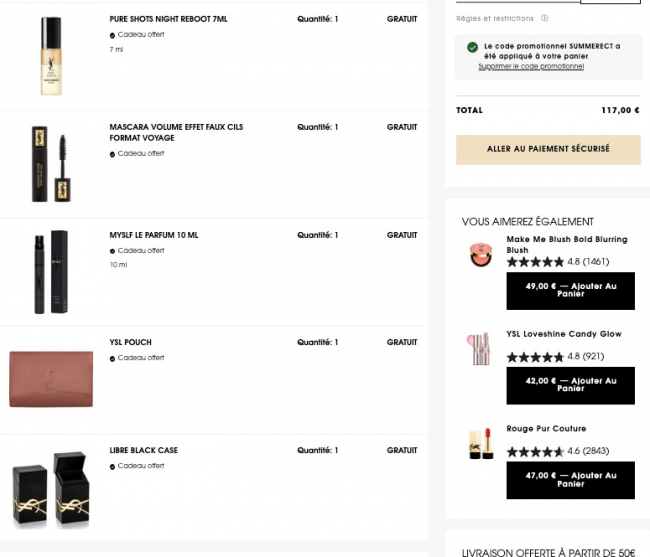
Task: Click the info icon beside Règles et restrictions
Action: tap(545, 18)
